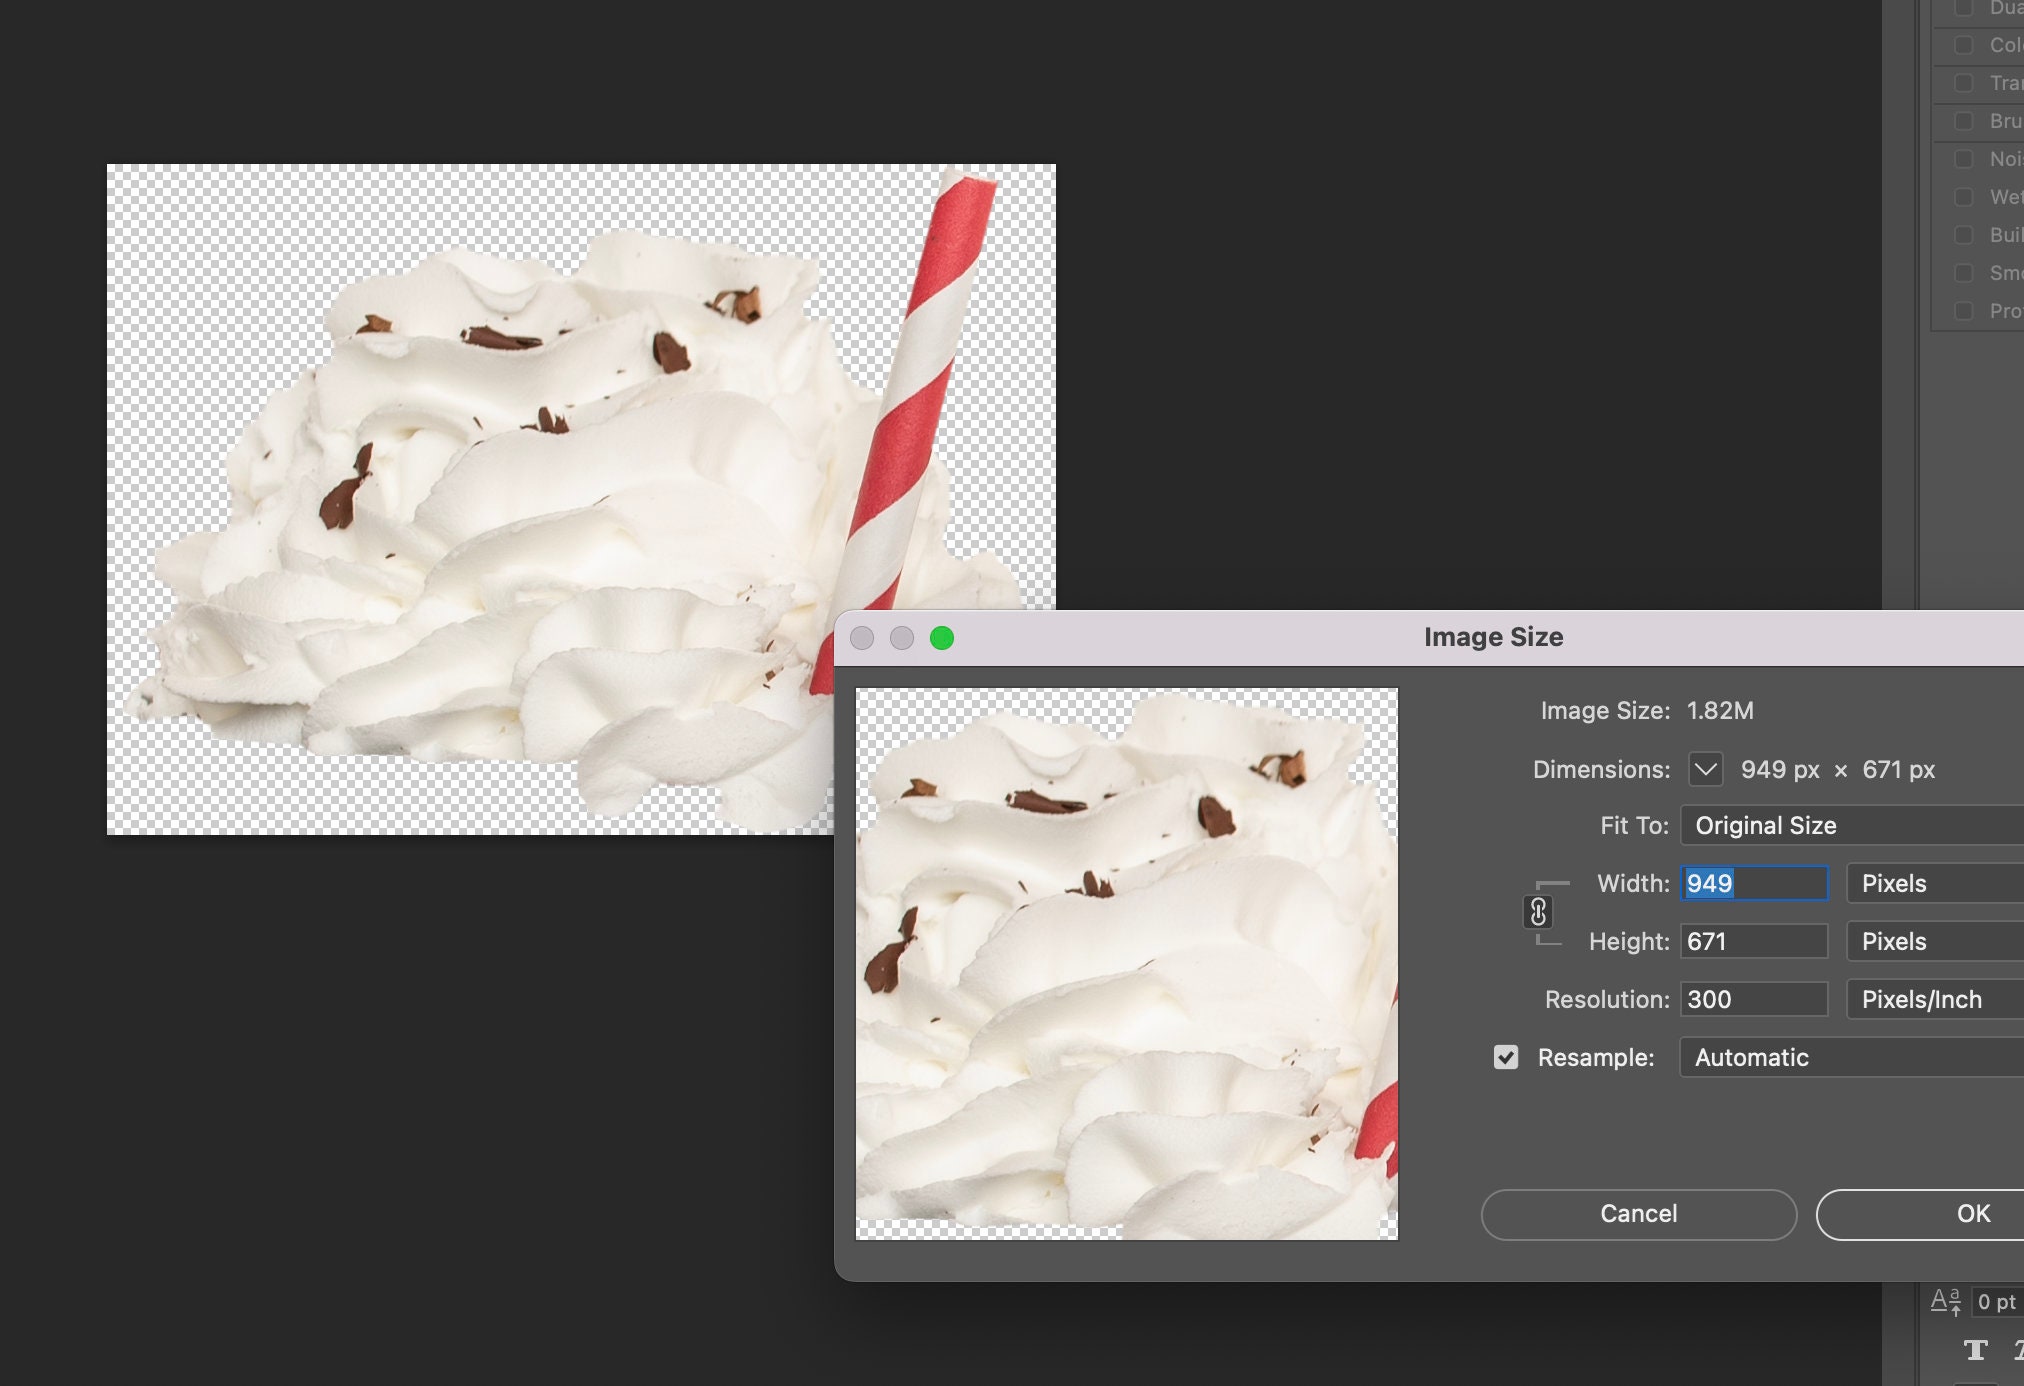Open the Fit To Original Size dropdown
Image resolution: width=2024 pixels, height=1386 pixels.
[x=1852, y=825]
